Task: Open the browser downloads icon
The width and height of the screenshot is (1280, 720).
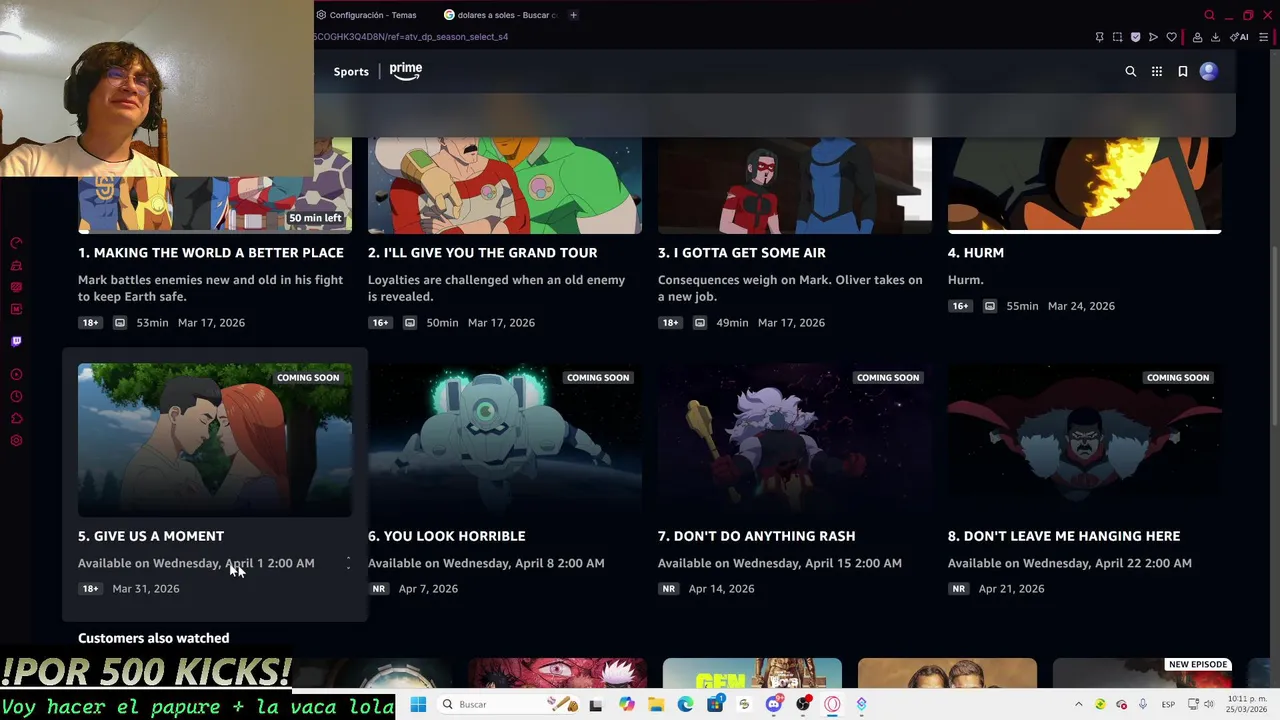Action: click(1215, 37)
